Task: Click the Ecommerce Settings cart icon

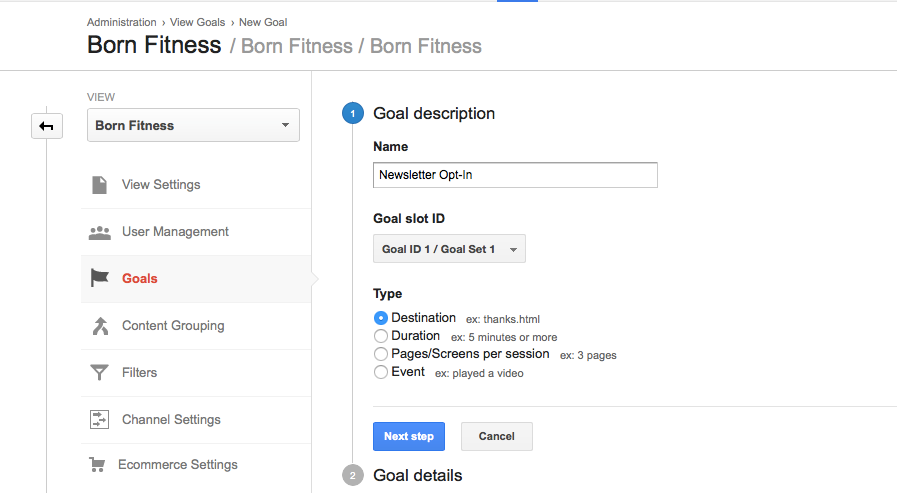Action: pos(97,464)
